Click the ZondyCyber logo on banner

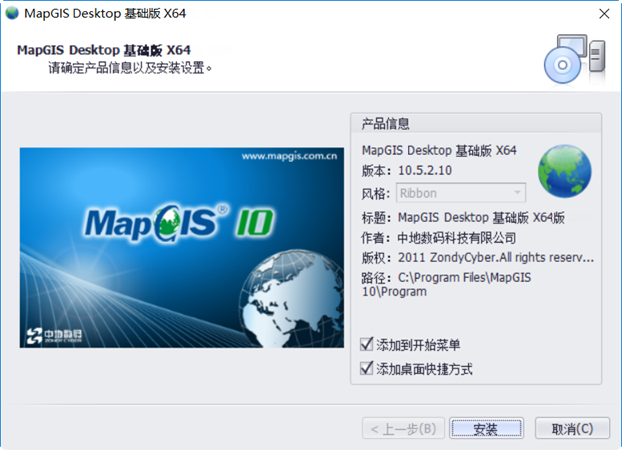click(x=54, y=335)
